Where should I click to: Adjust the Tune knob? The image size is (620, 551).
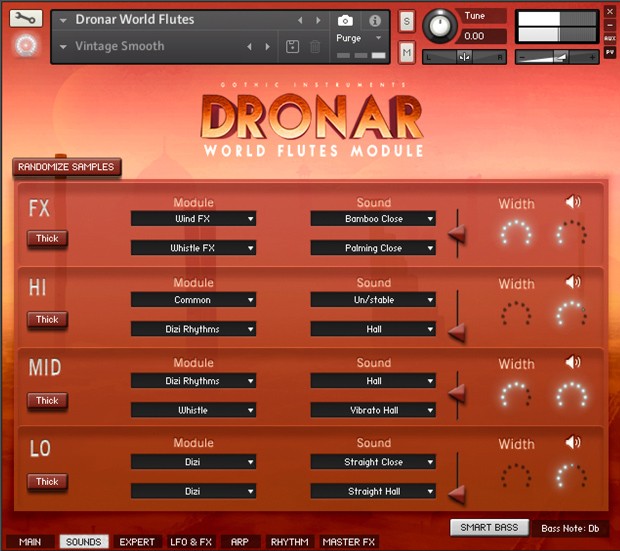[440, 26]
